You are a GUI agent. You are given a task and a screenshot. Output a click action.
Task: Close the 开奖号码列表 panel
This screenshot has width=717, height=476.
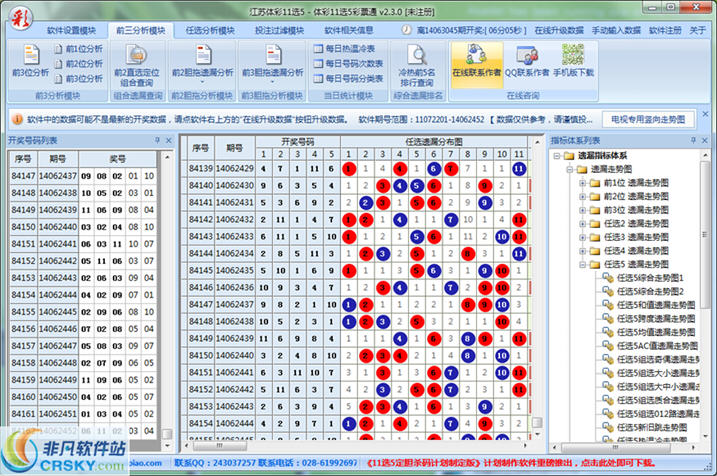click(x=169, y=140)
